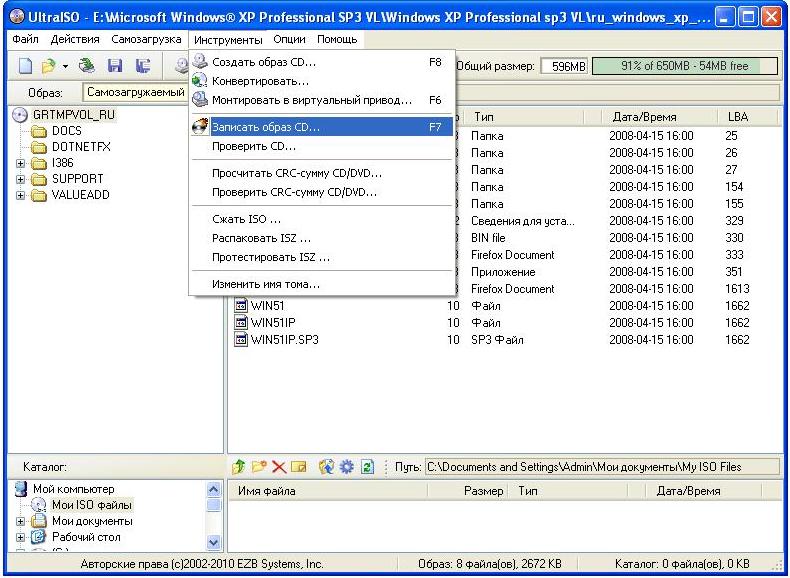The image size is (790, 578).
Task: Click the red X delete icon
Action: [279, 467]
